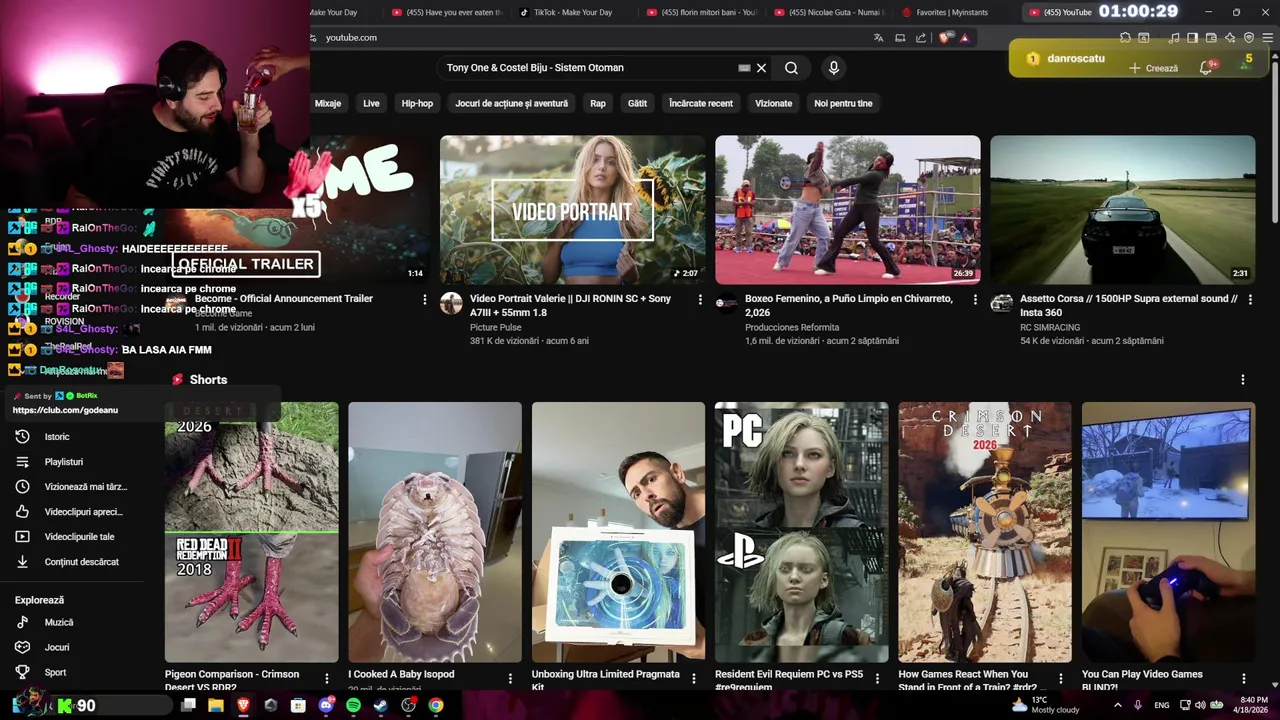Image resolution: width=1280 pixels, height=720 pixels.
Task: Open the media control music note icon
Action: point(1173,38)
